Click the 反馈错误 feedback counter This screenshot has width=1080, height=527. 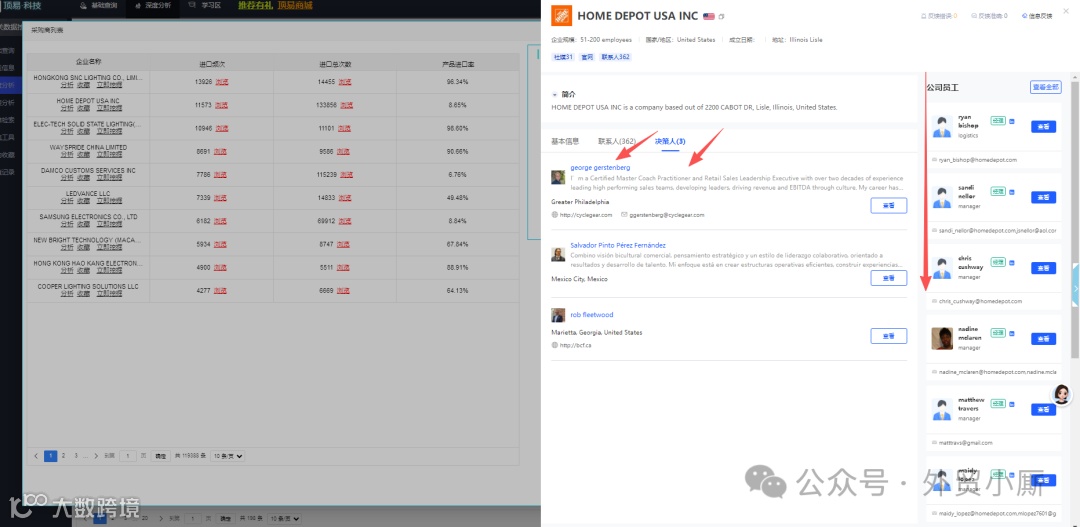[939, 16]
